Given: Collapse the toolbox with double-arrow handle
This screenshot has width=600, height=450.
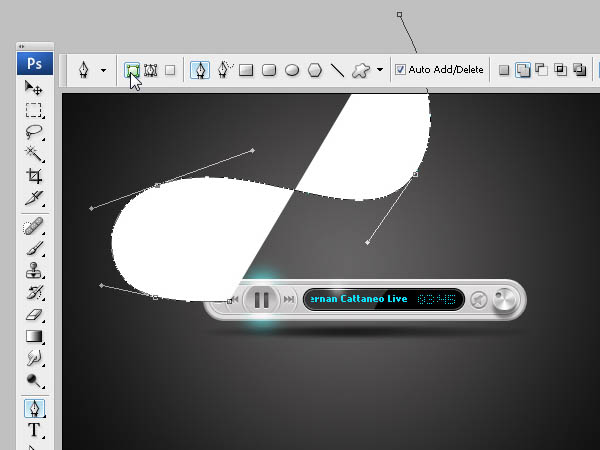Looking at the screenshot, I should click(21, 46).
